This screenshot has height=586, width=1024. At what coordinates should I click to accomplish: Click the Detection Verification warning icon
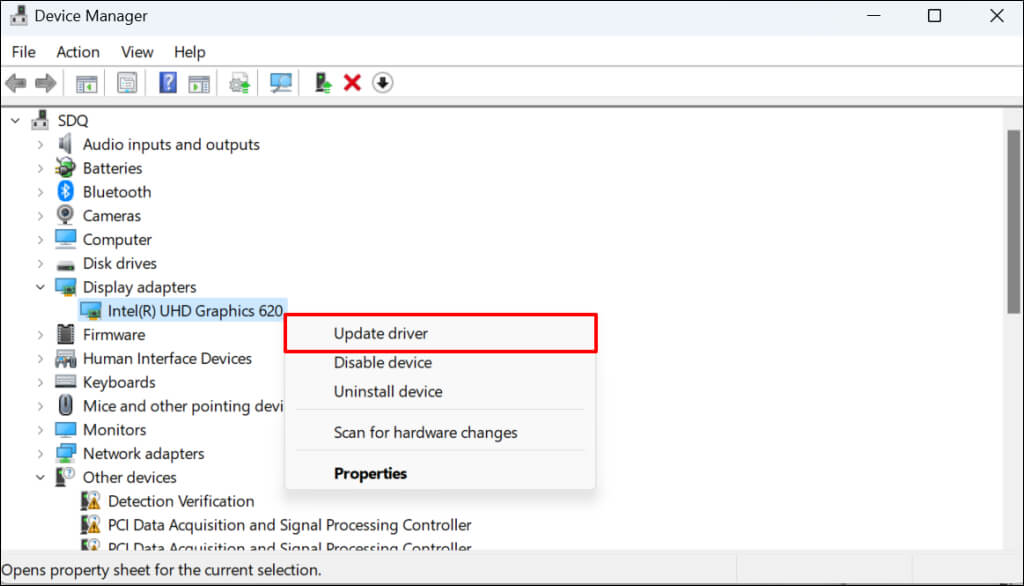pyautogui.click(x=91, y=501)
